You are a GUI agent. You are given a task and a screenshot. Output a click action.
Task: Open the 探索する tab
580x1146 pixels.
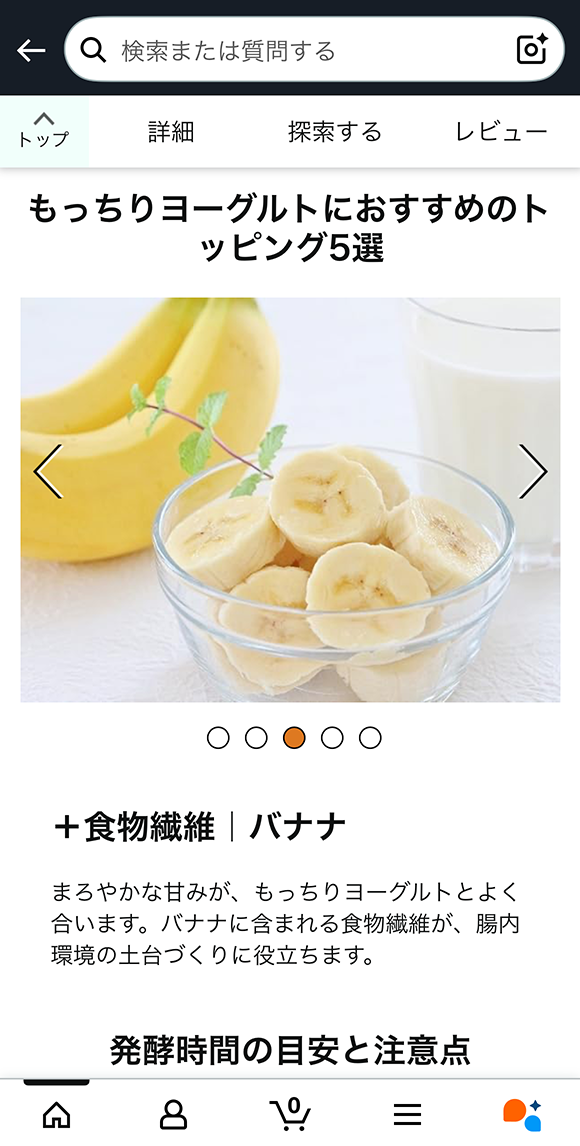[x=335, y=132]
